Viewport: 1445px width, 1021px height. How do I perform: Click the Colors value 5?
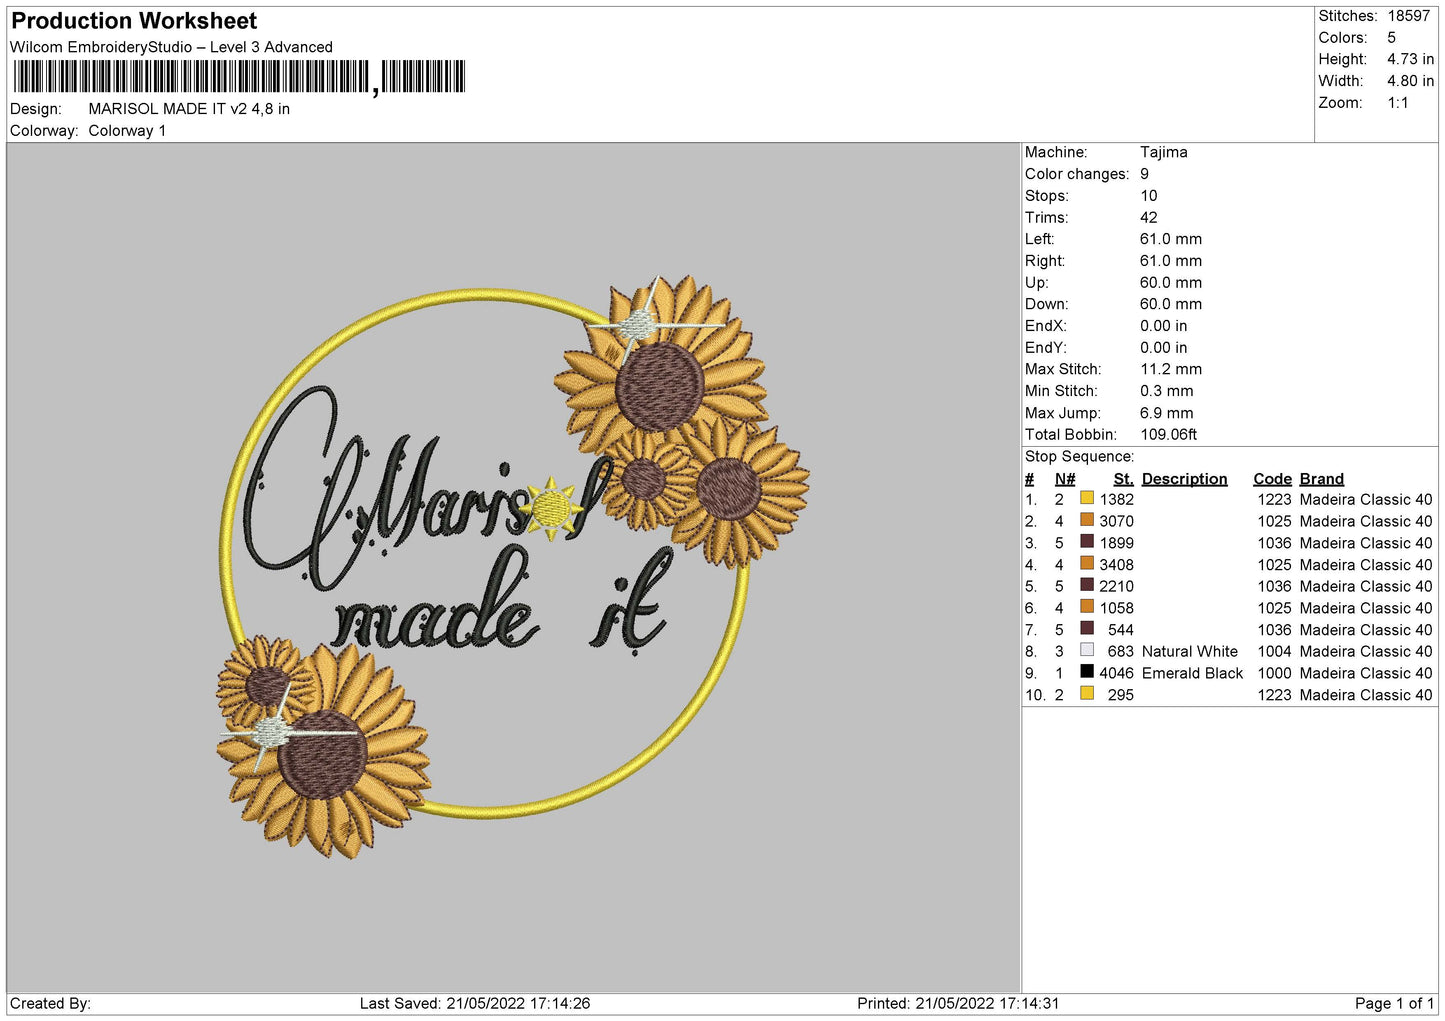click(1392, 38)
